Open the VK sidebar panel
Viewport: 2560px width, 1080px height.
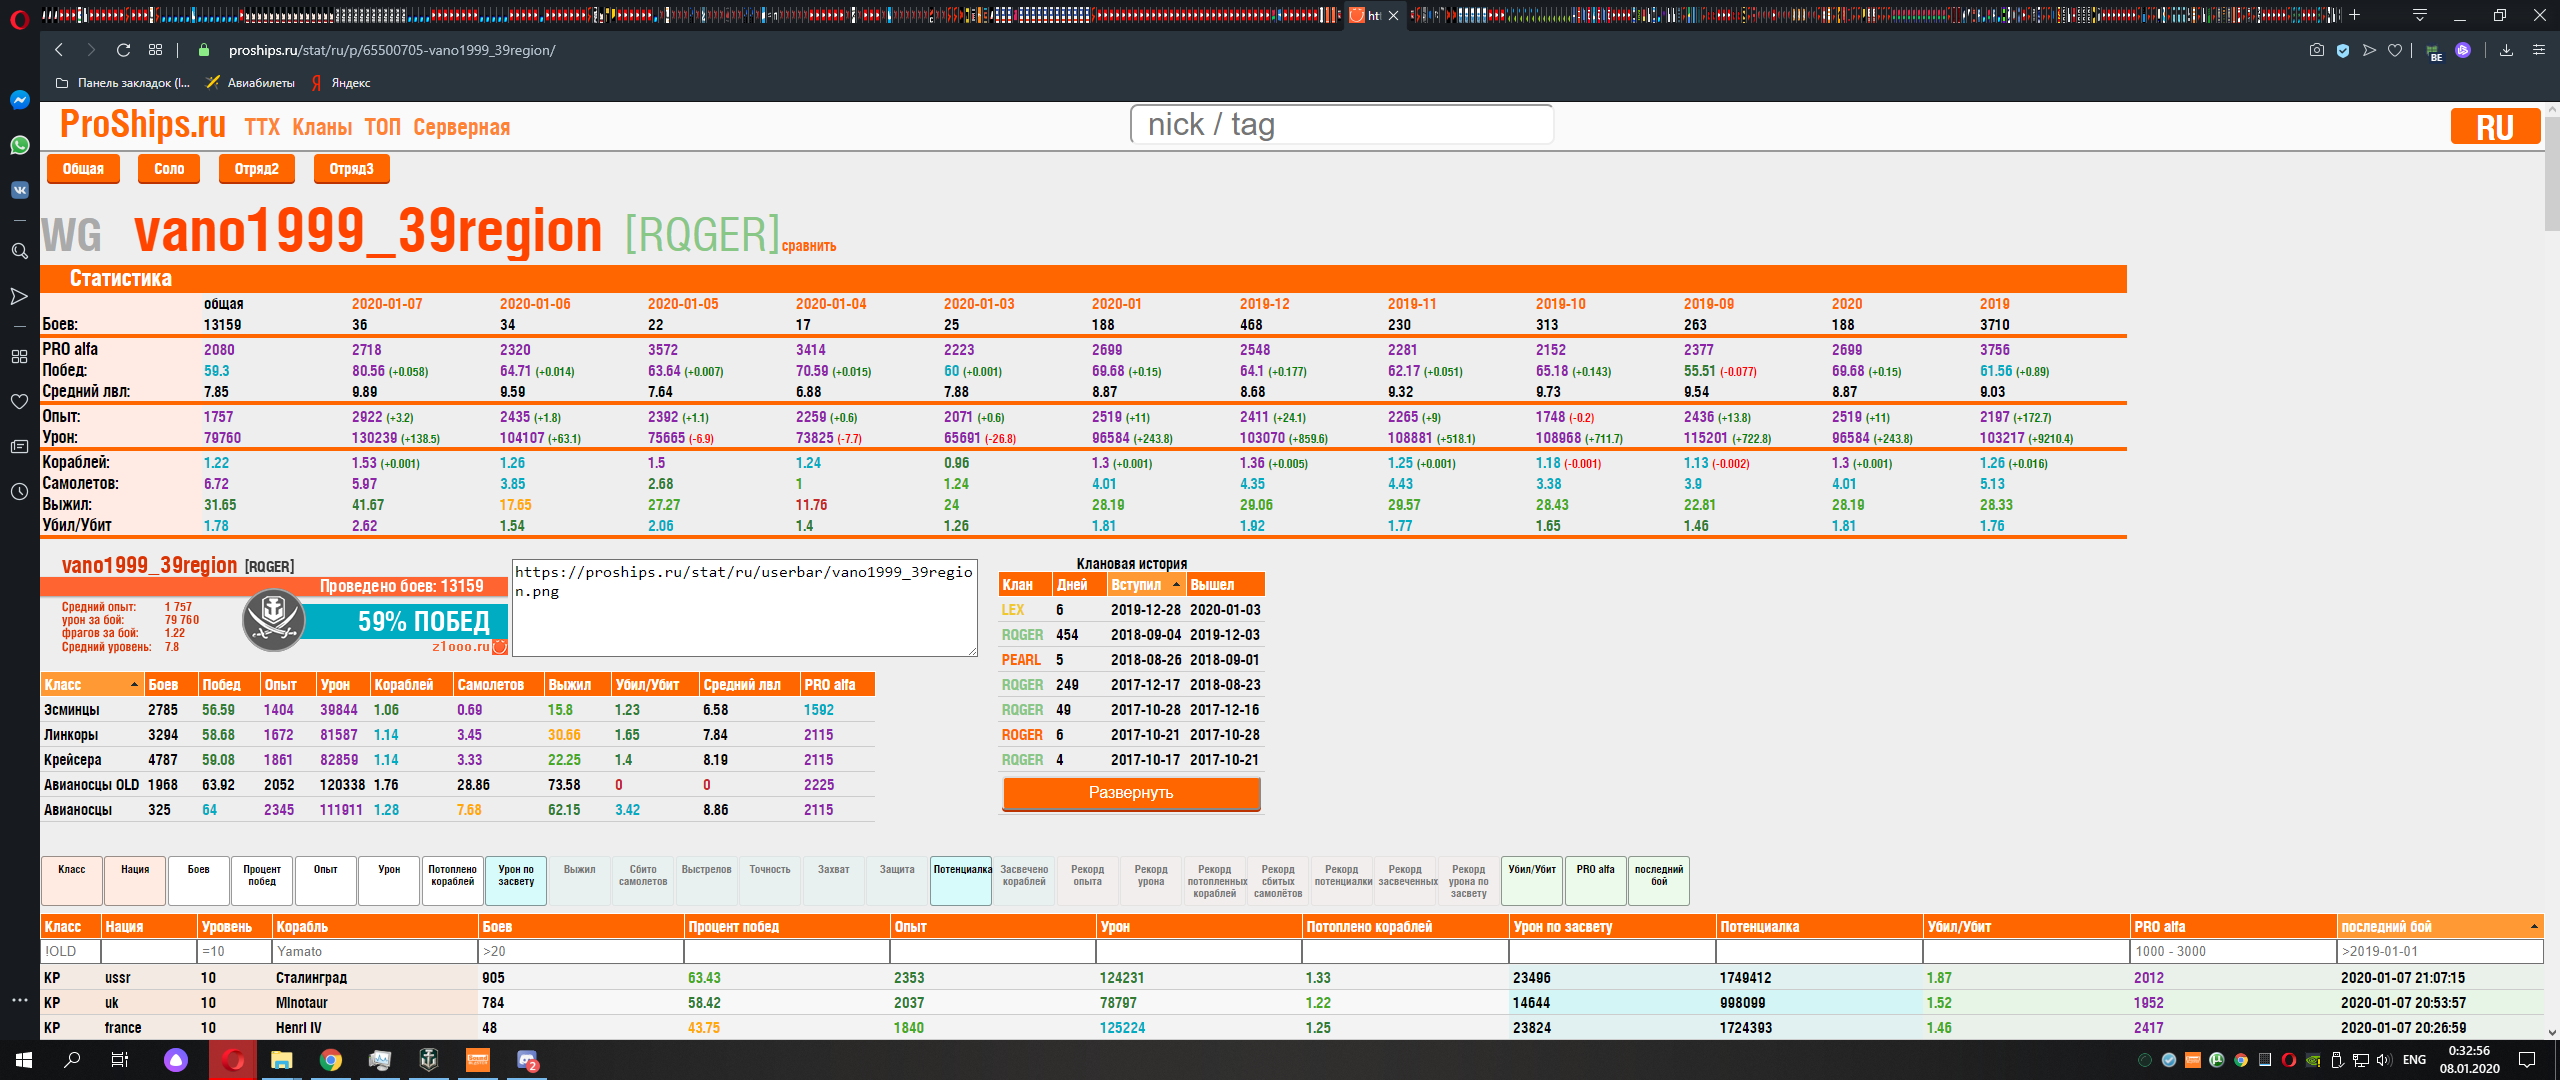click(x=19, y=190)
